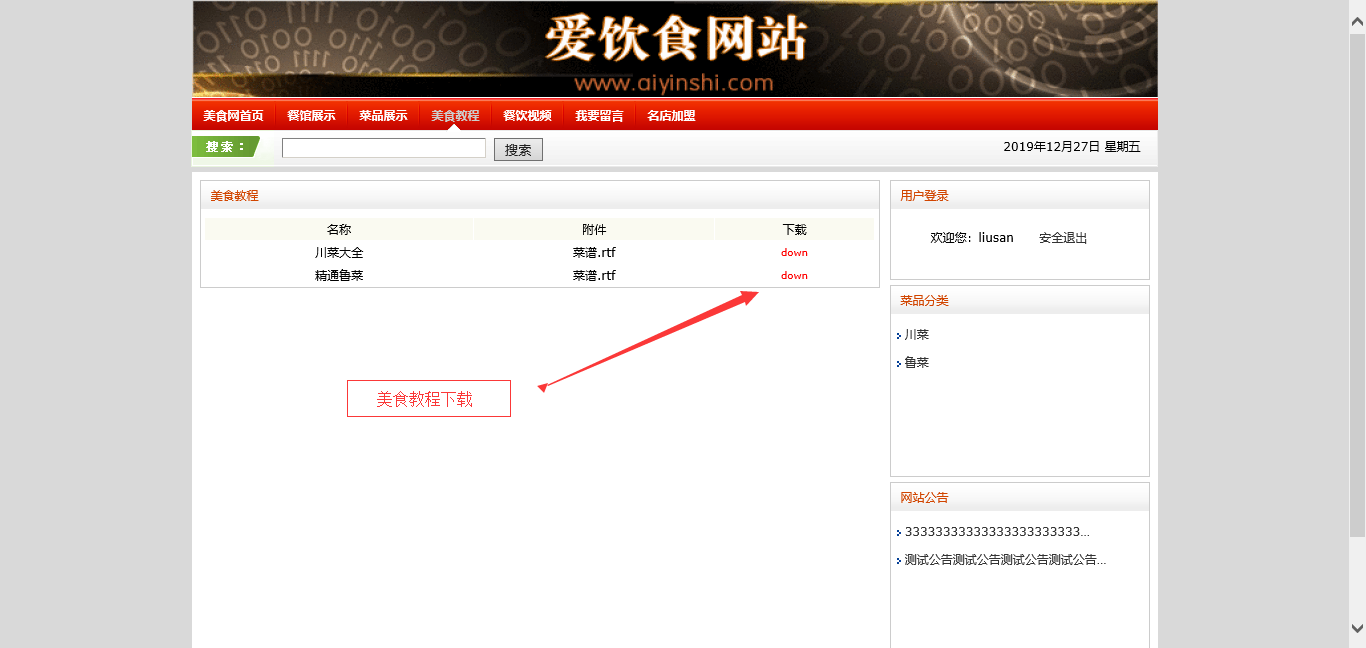
Task: Focus the search text field
Action: (x=383, y=148)
